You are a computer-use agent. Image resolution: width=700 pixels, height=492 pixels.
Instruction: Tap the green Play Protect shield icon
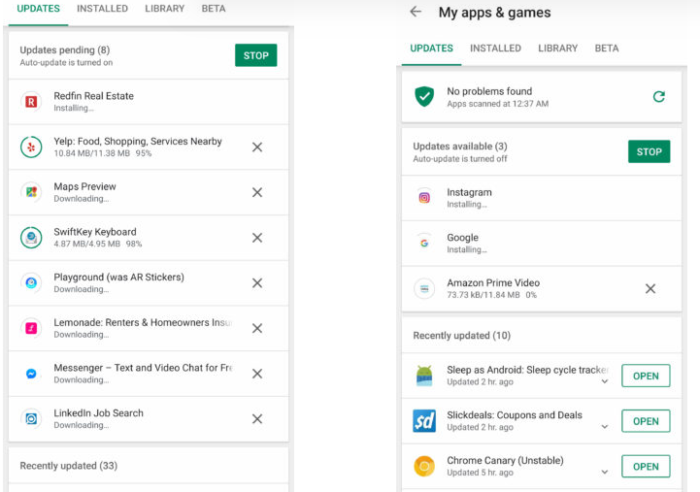[x=424, y=96]
